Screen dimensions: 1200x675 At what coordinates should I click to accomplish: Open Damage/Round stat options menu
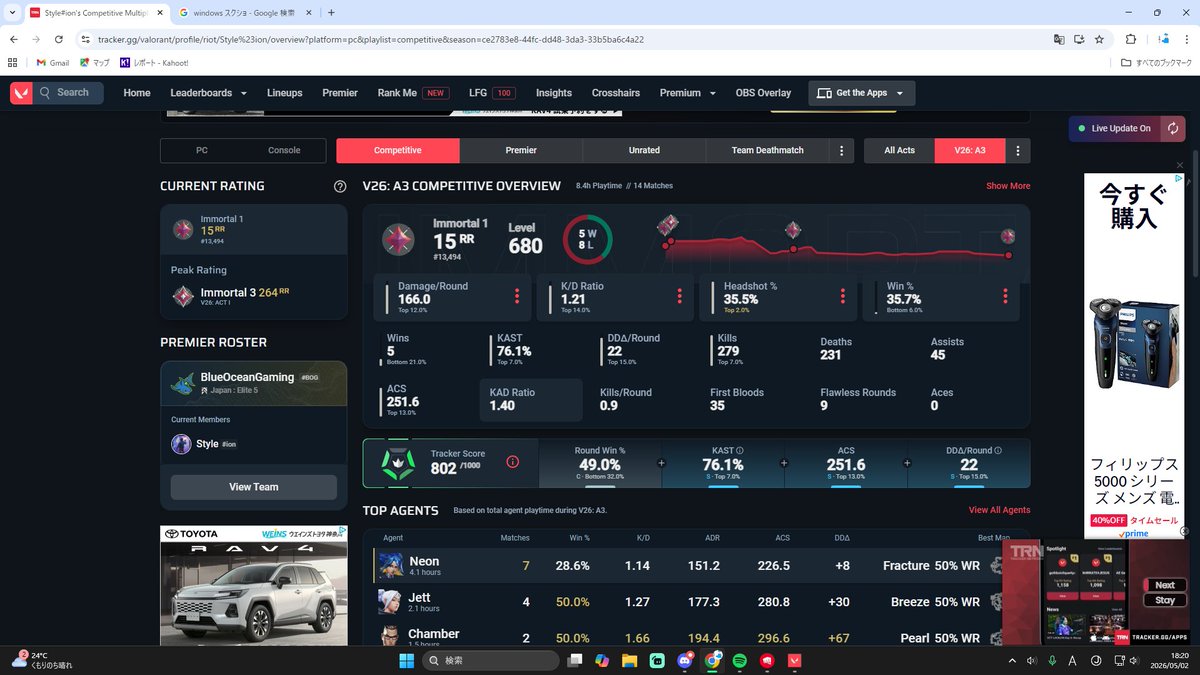pos(517,296)
